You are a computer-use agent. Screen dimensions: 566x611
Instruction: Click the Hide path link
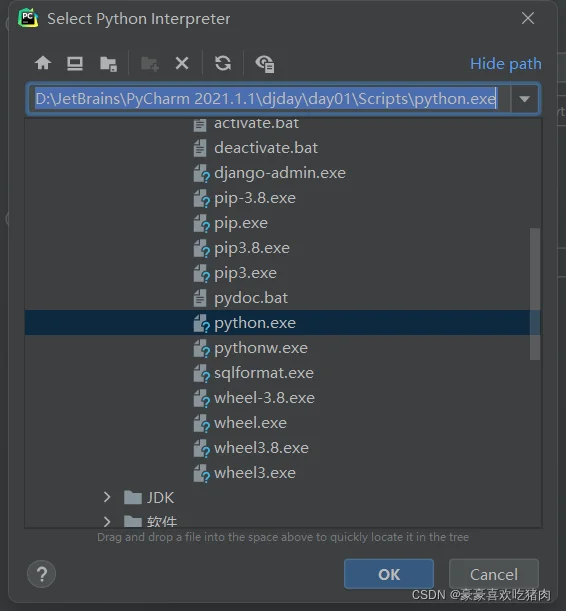click(x=506, y=64)
